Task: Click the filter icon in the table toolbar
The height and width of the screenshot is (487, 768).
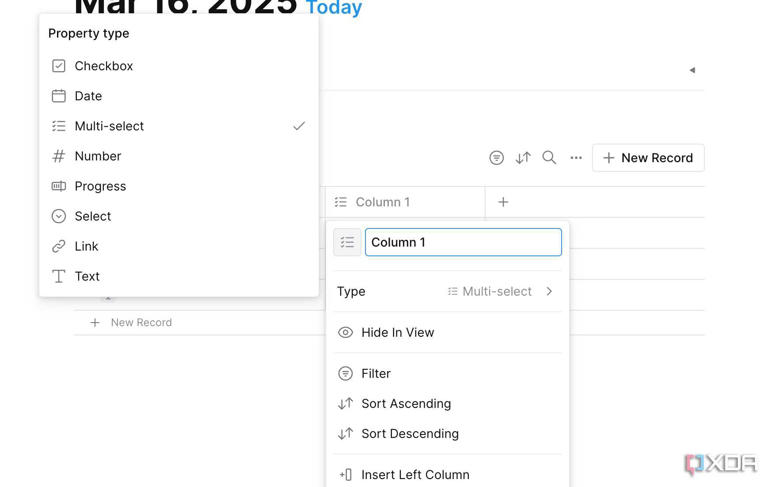Action: pos(496,158)
